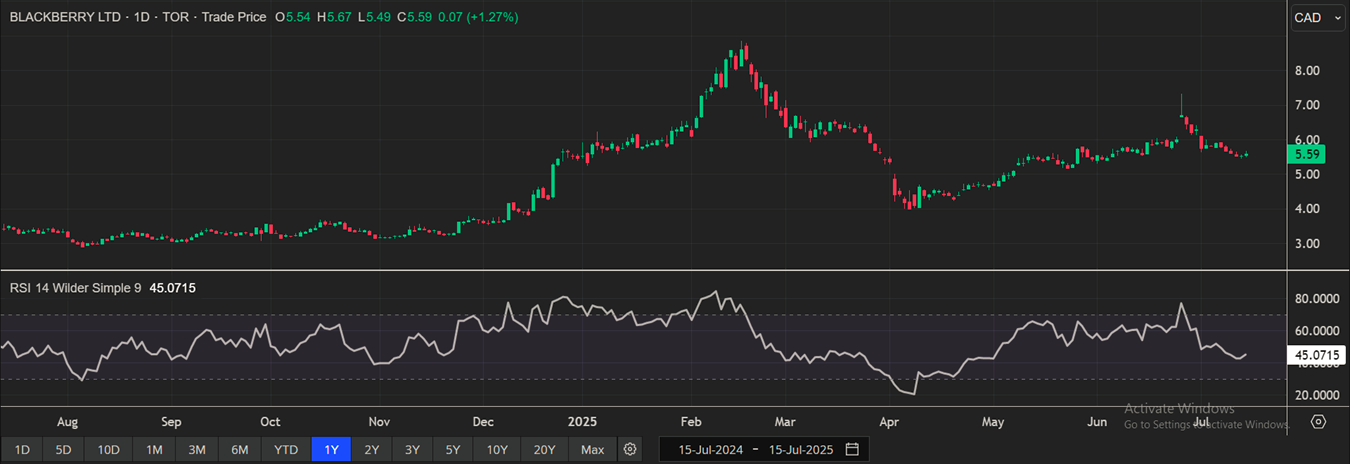Screen dimensions: 1350x464
Task: Open time range settings gear icon
Action: click(x=630, y=450)
